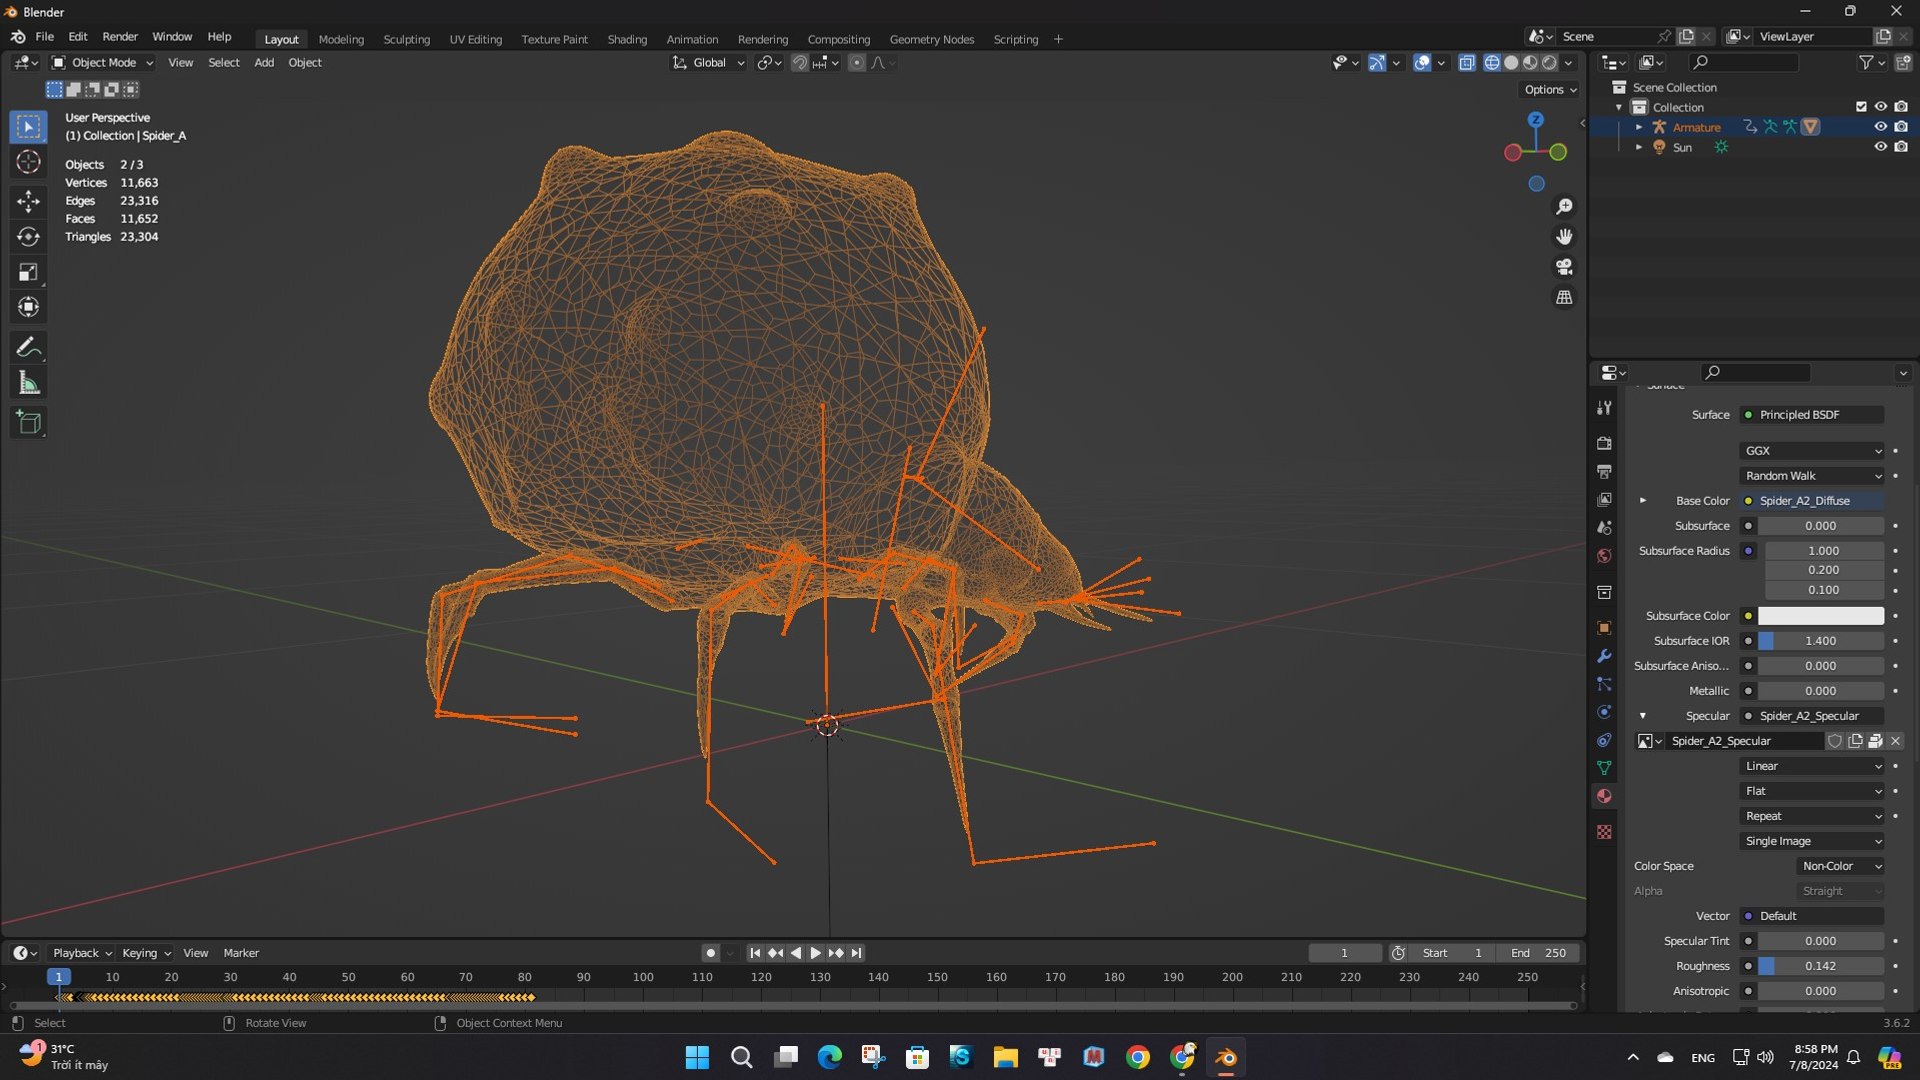Select the Rotate tool
This screenshot has height=1080, width=1920.
tap(28, 237)
